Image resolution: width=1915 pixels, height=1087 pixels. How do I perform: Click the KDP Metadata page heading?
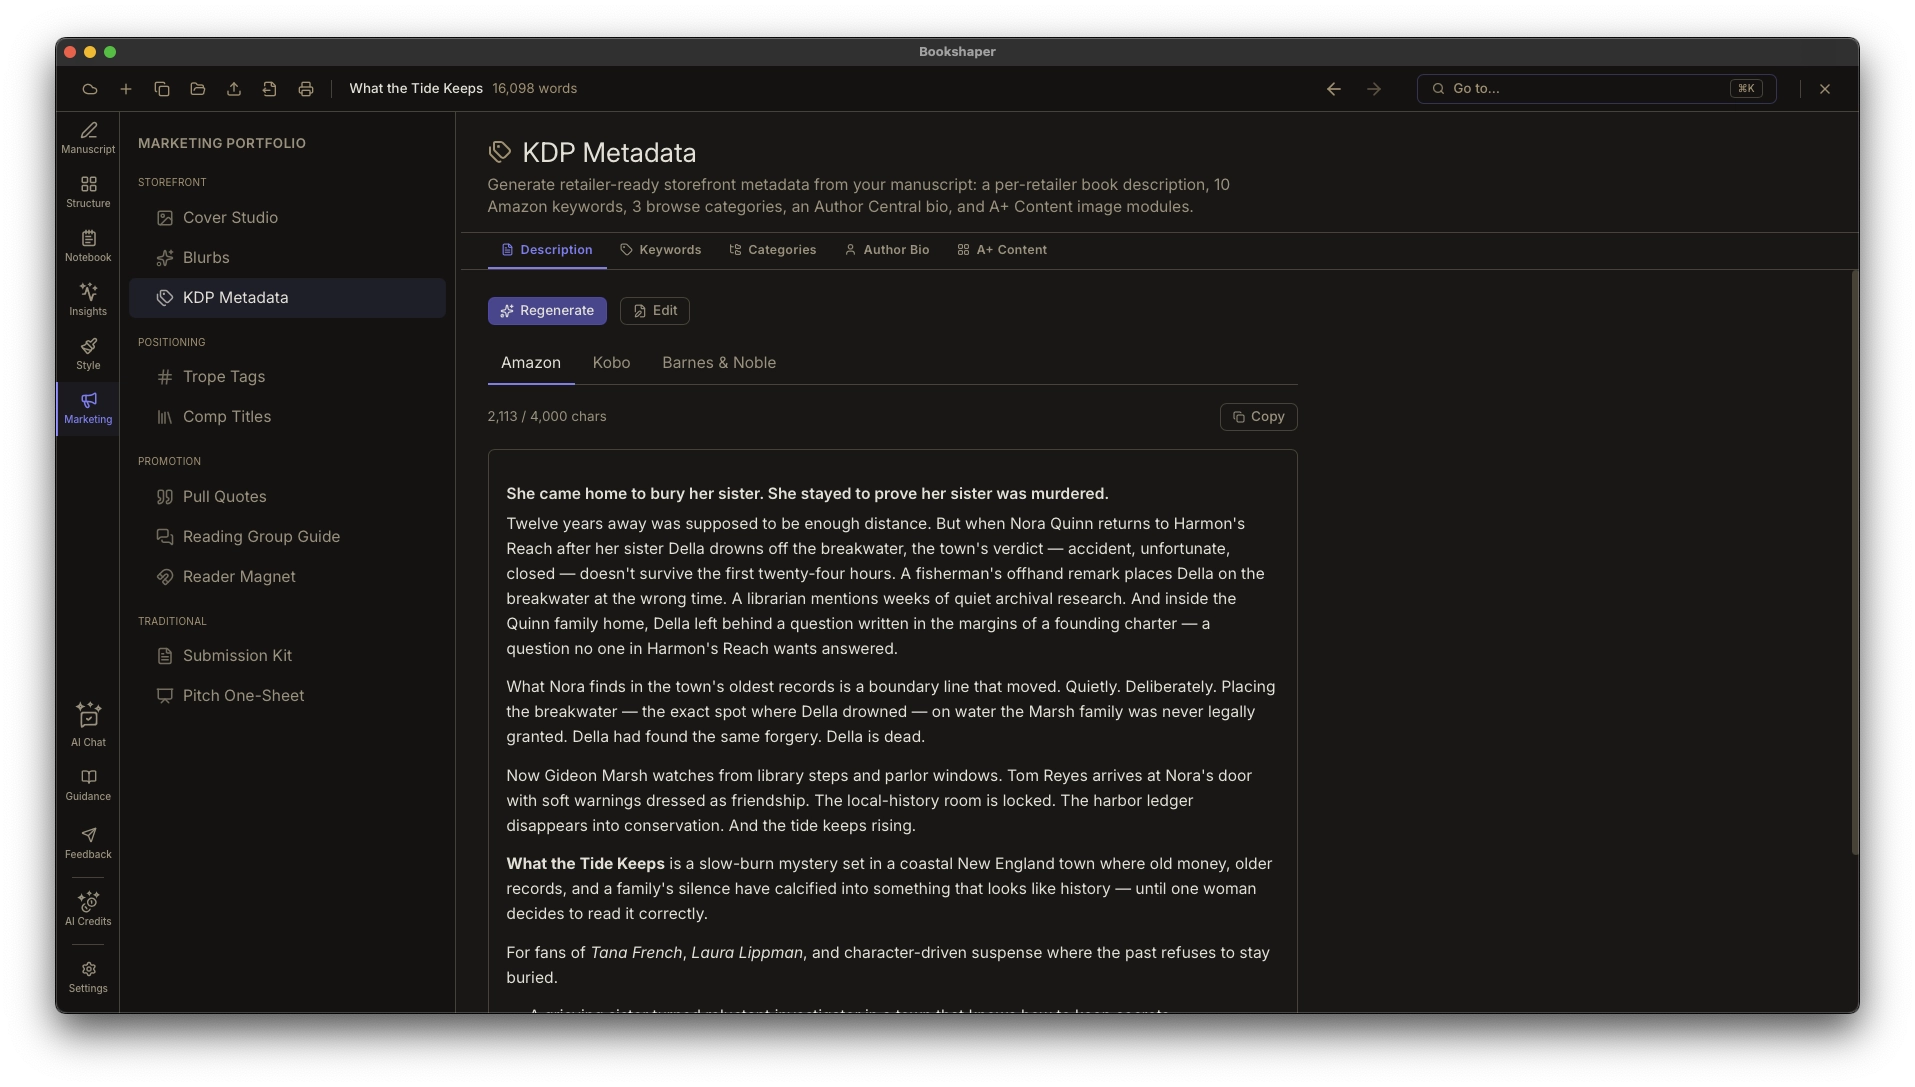point(609,153)
